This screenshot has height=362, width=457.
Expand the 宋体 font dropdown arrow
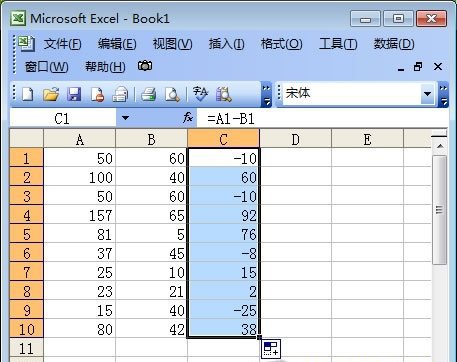tap(427, 94)
